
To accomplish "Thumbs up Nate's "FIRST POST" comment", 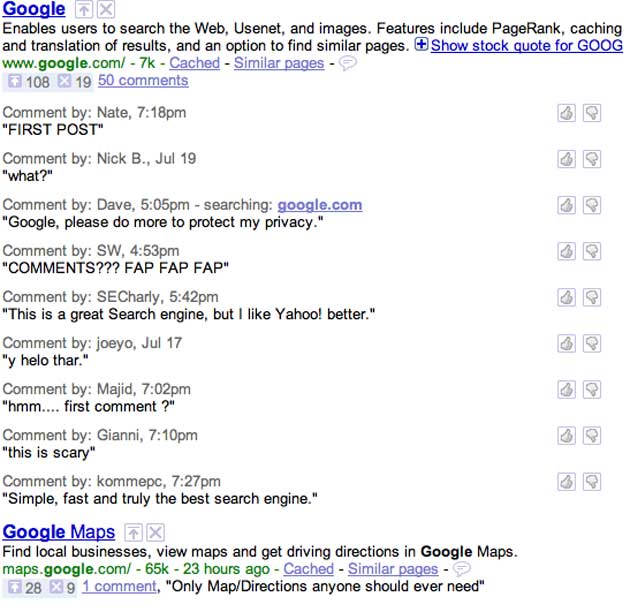I will click(x=566, y=113).
